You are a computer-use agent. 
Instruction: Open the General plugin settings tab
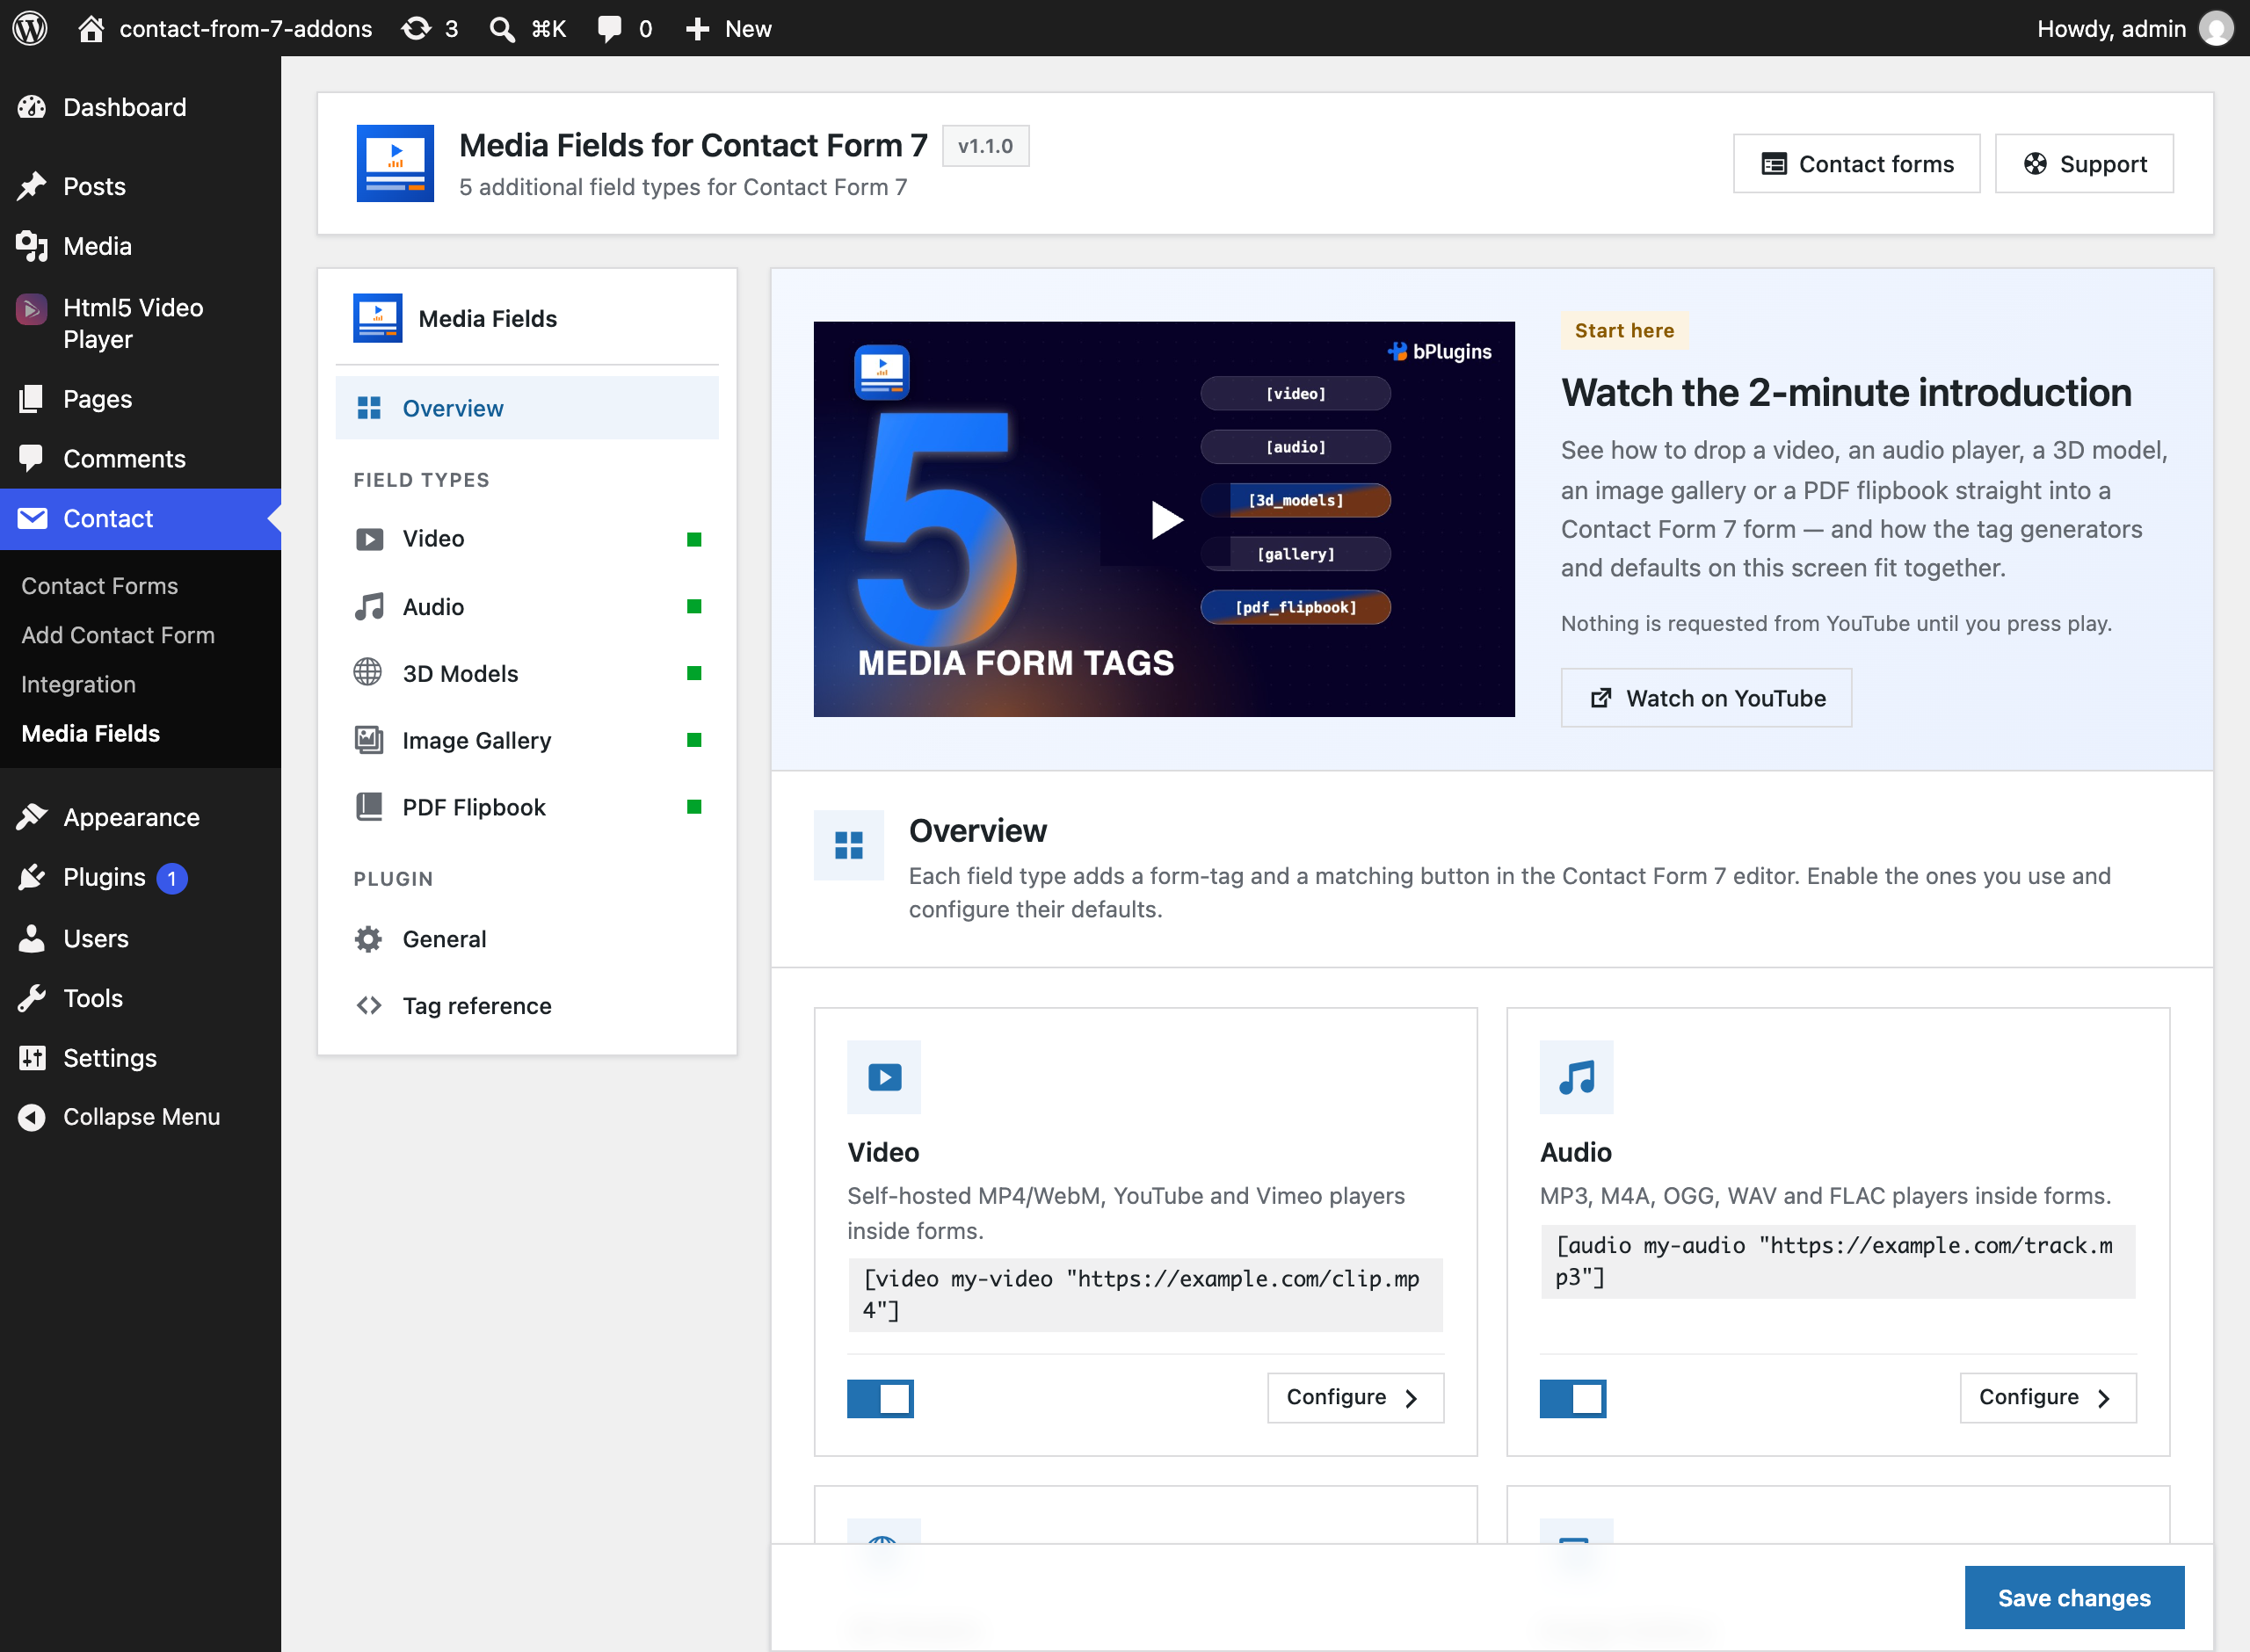527,939
